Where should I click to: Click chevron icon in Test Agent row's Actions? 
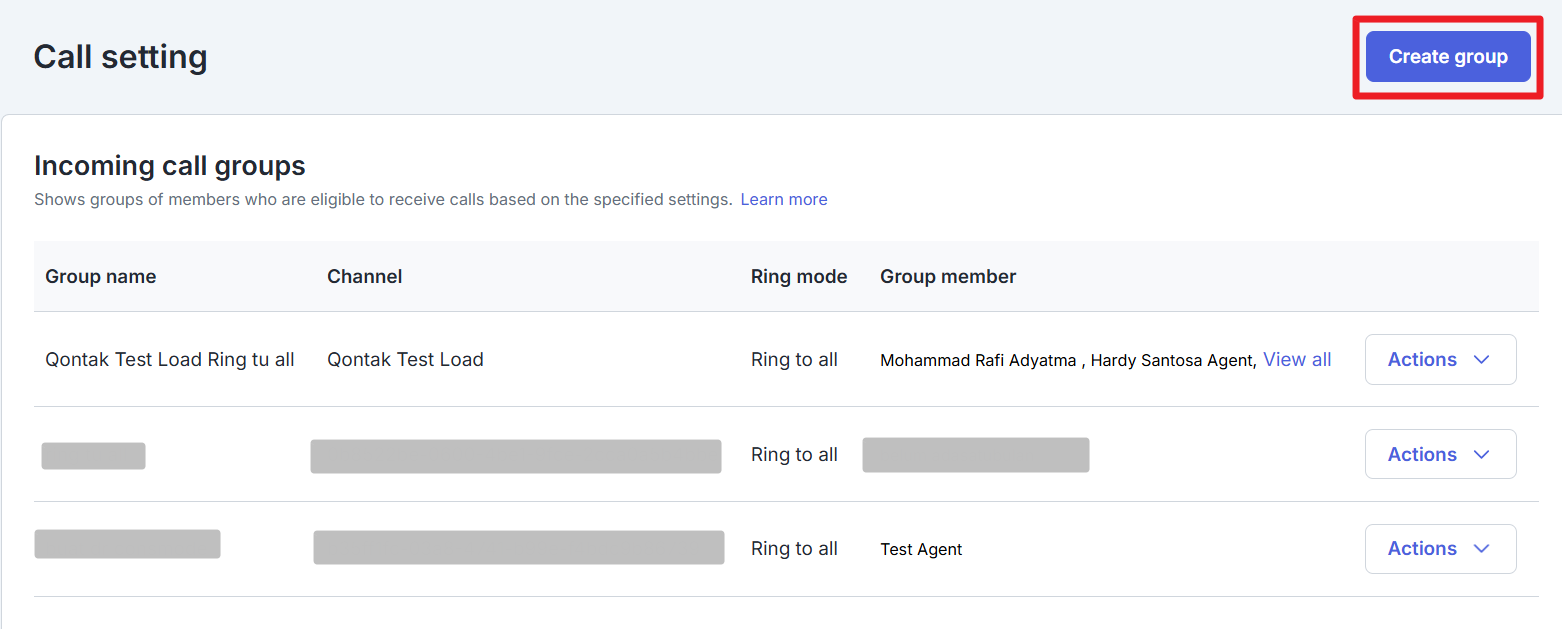[1482, 549]
